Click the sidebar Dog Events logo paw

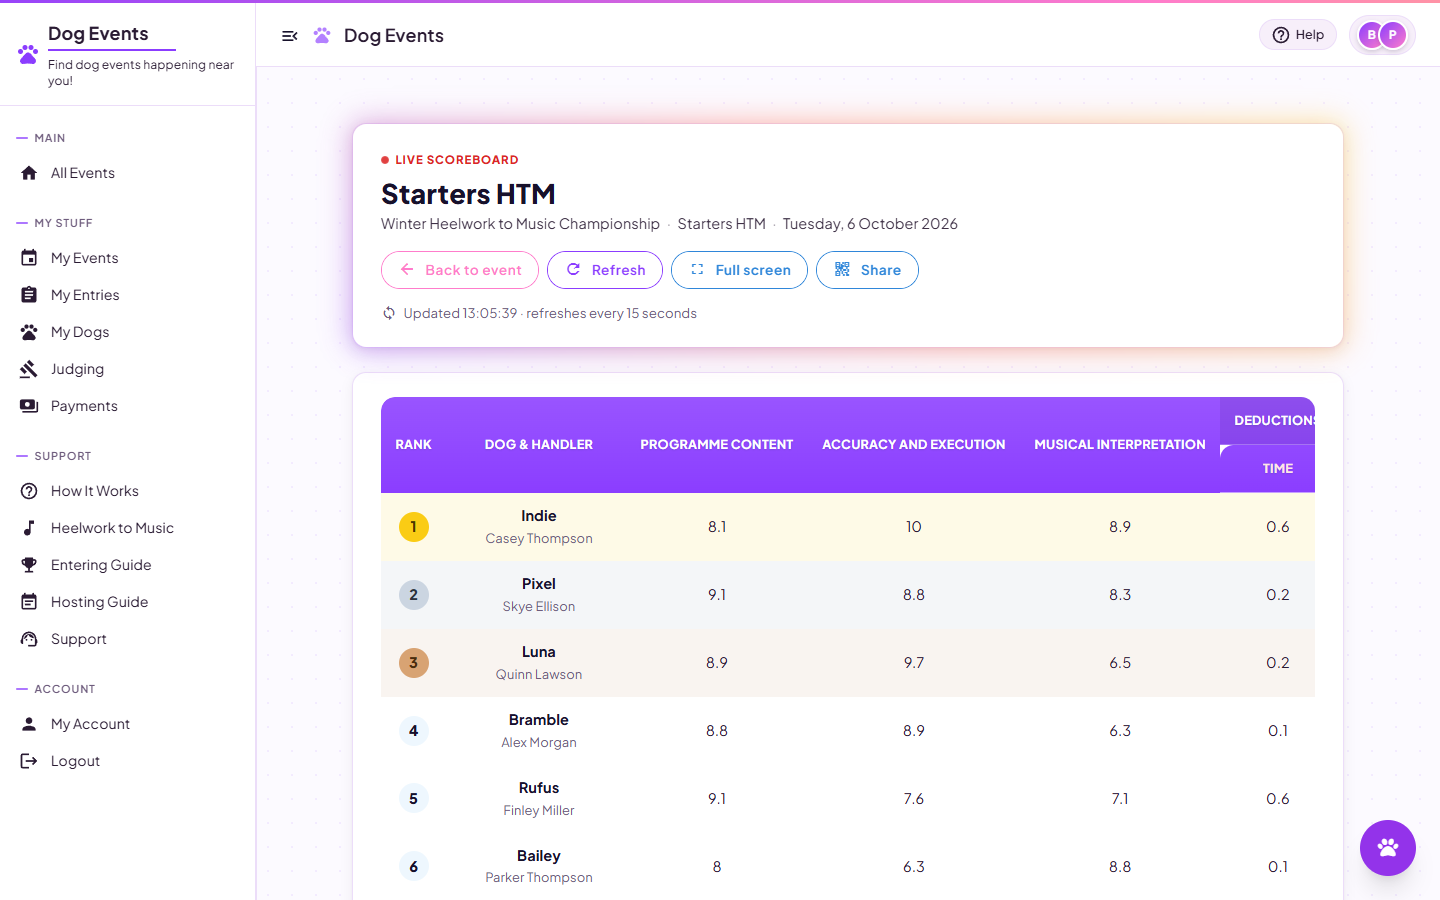(28, 54)
